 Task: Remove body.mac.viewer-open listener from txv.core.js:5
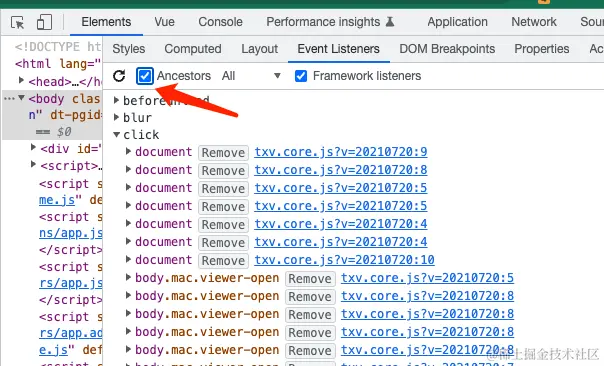pyautogui.click(x=310, y=279)
